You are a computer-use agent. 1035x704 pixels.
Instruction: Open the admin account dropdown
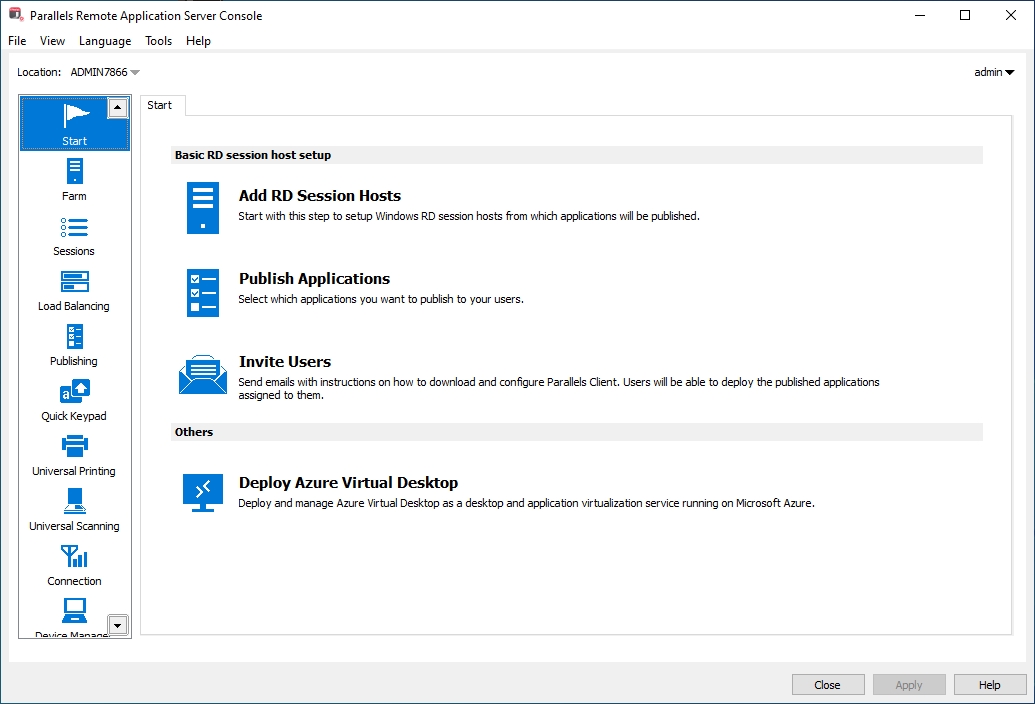pos(994,72)
